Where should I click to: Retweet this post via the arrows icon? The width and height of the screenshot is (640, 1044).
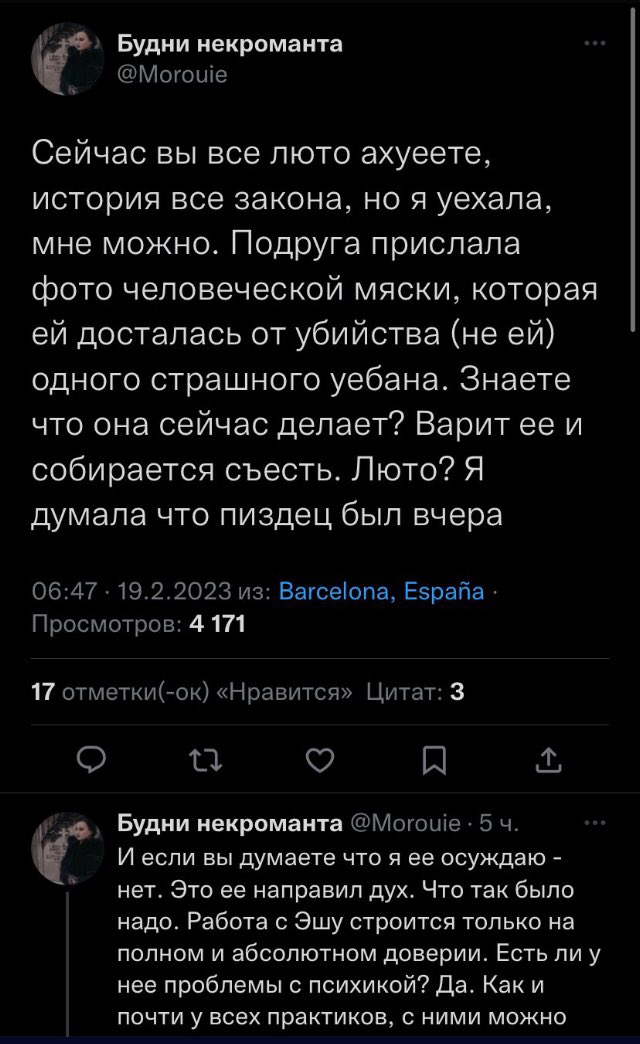pyautogui.click(x=205, y=762)
